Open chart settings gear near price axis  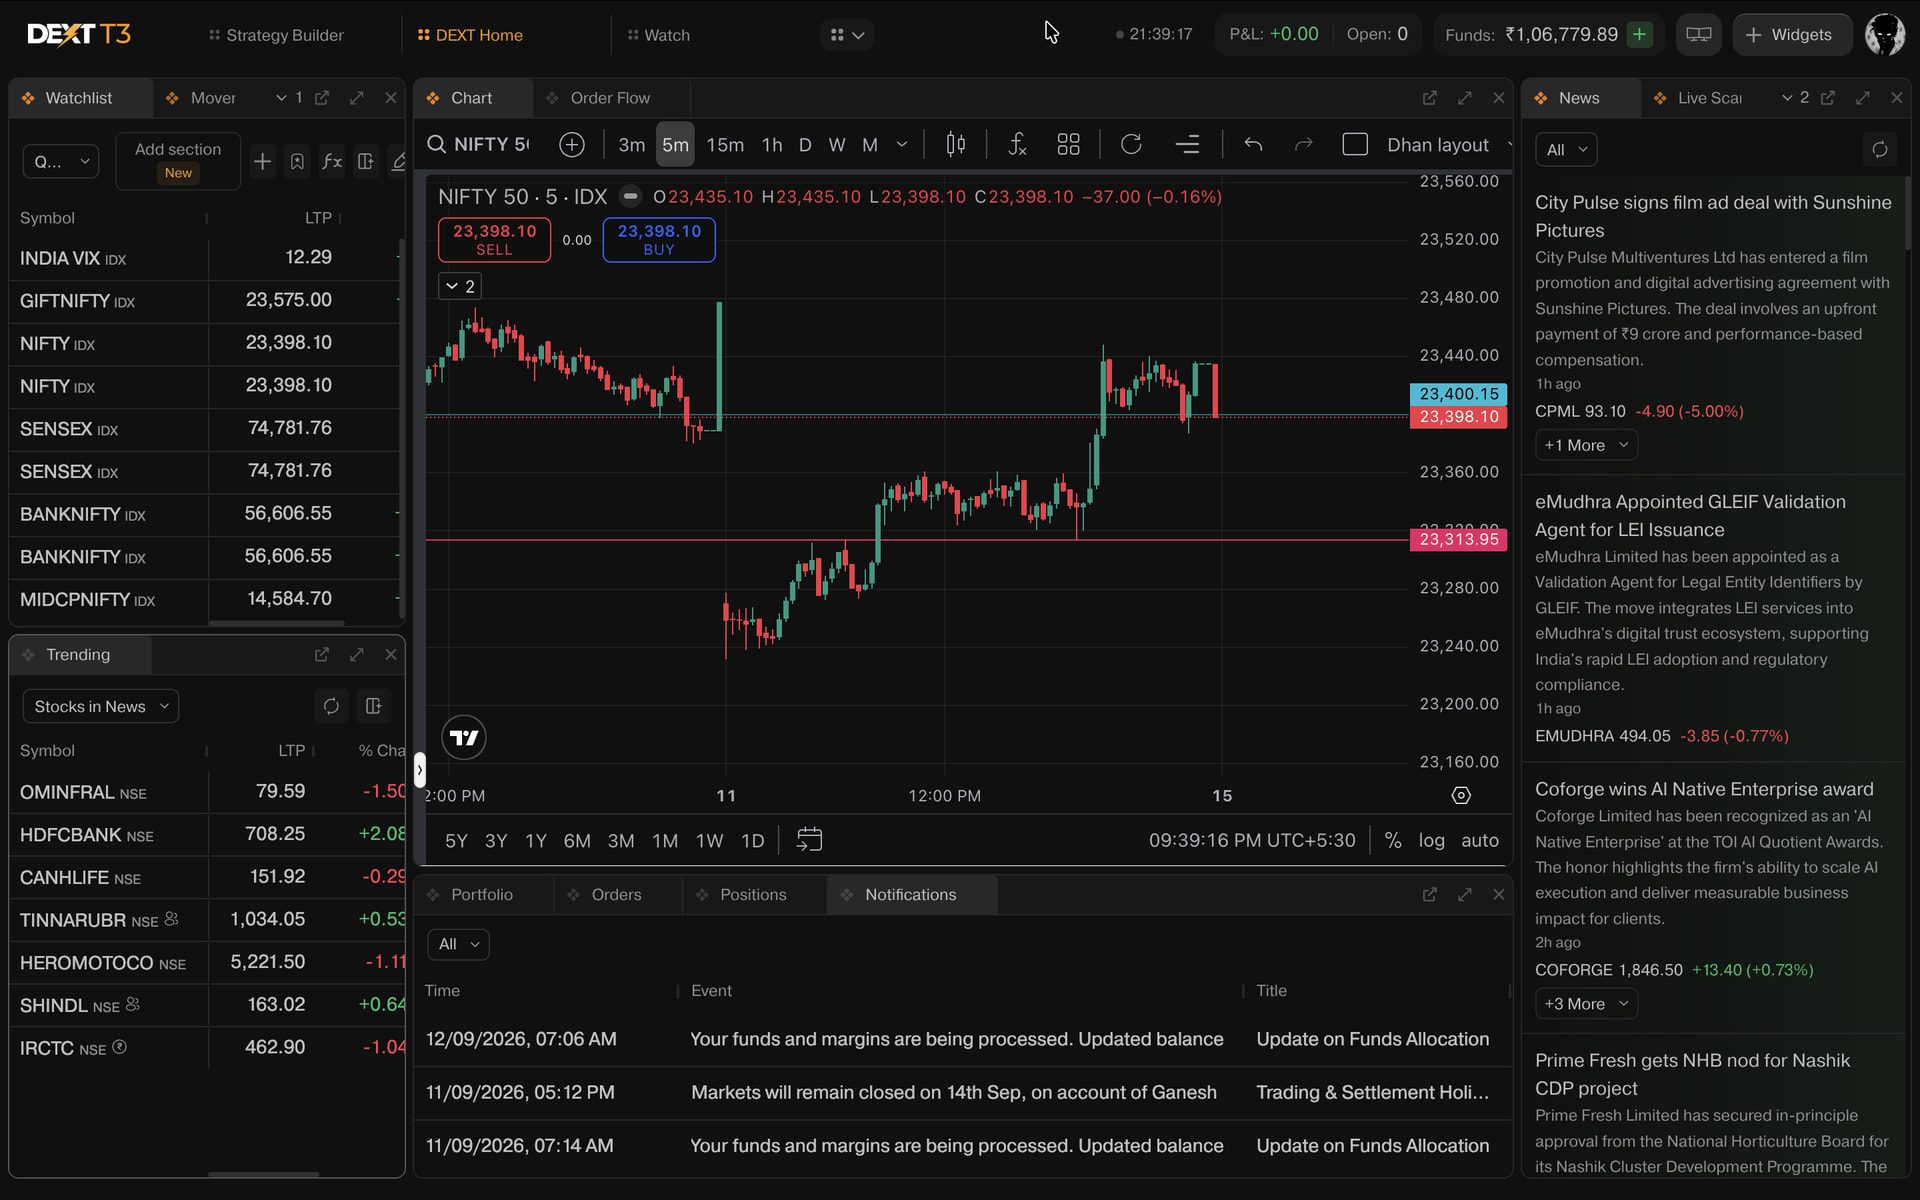1461,796
